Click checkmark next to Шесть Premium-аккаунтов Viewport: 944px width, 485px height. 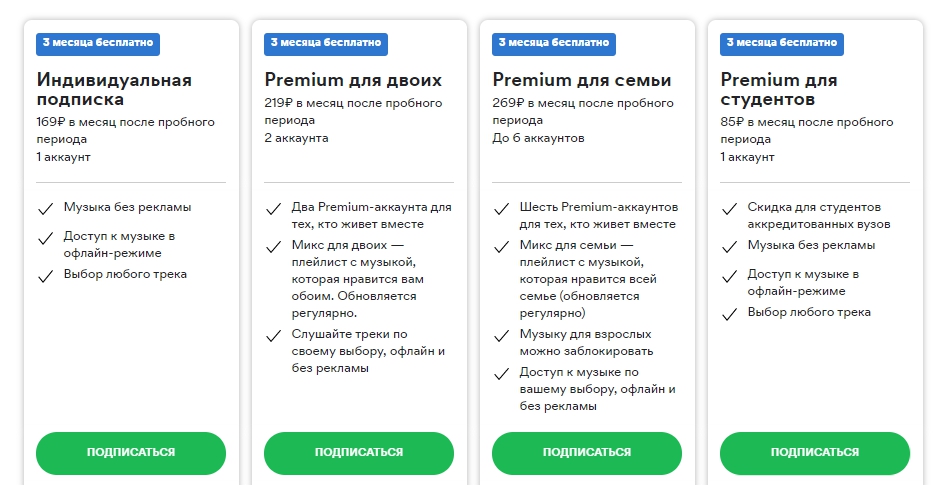[x=501, y=209]
